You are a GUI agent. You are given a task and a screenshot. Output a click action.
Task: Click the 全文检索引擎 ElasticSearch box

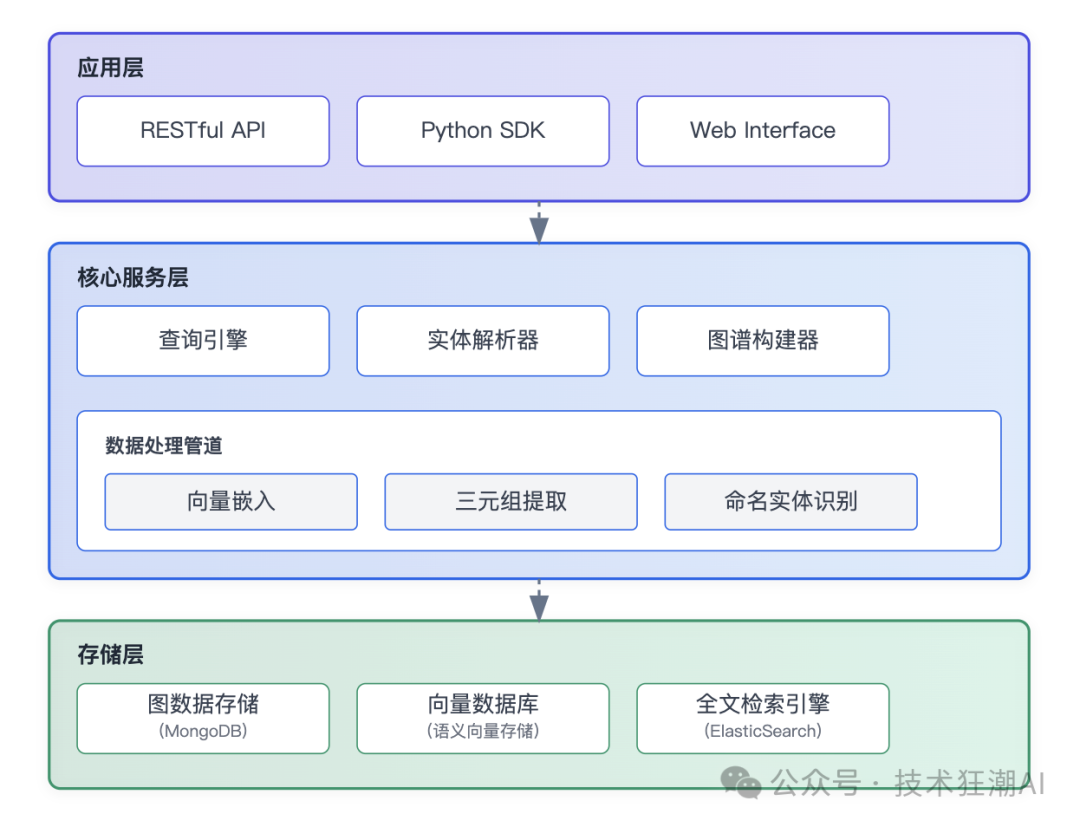coord(763,718)
